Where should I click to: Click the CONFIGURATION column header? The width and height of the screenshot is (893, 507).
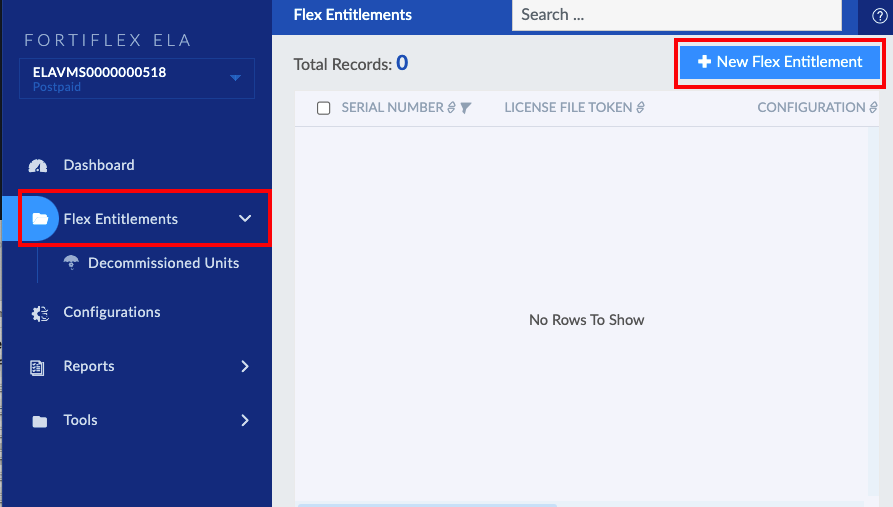tap(811, 108)
